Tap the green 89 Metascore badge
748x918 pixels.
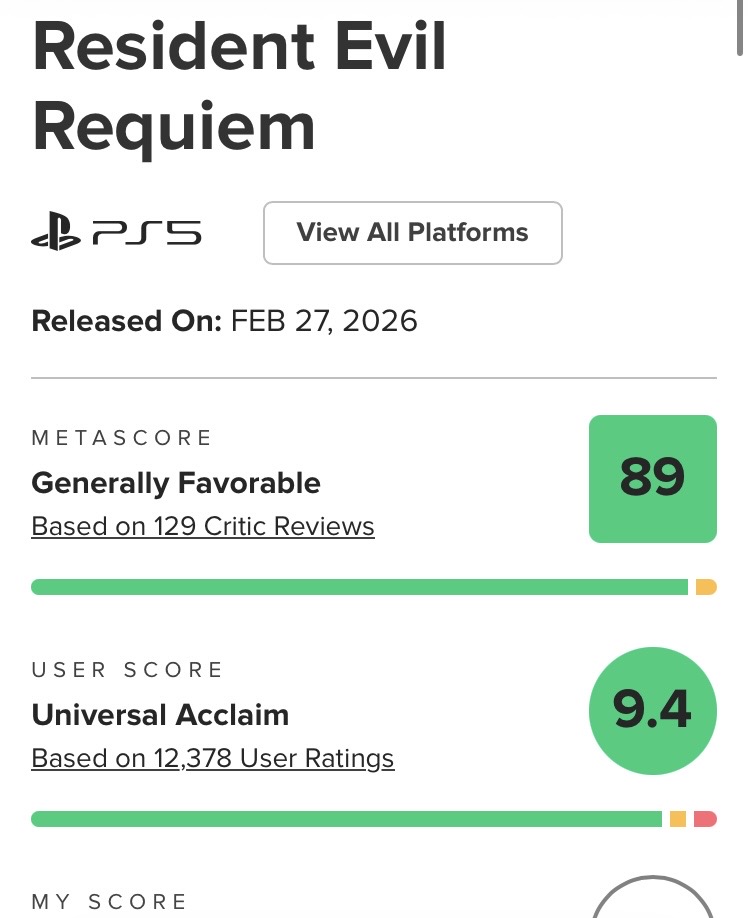652,478
